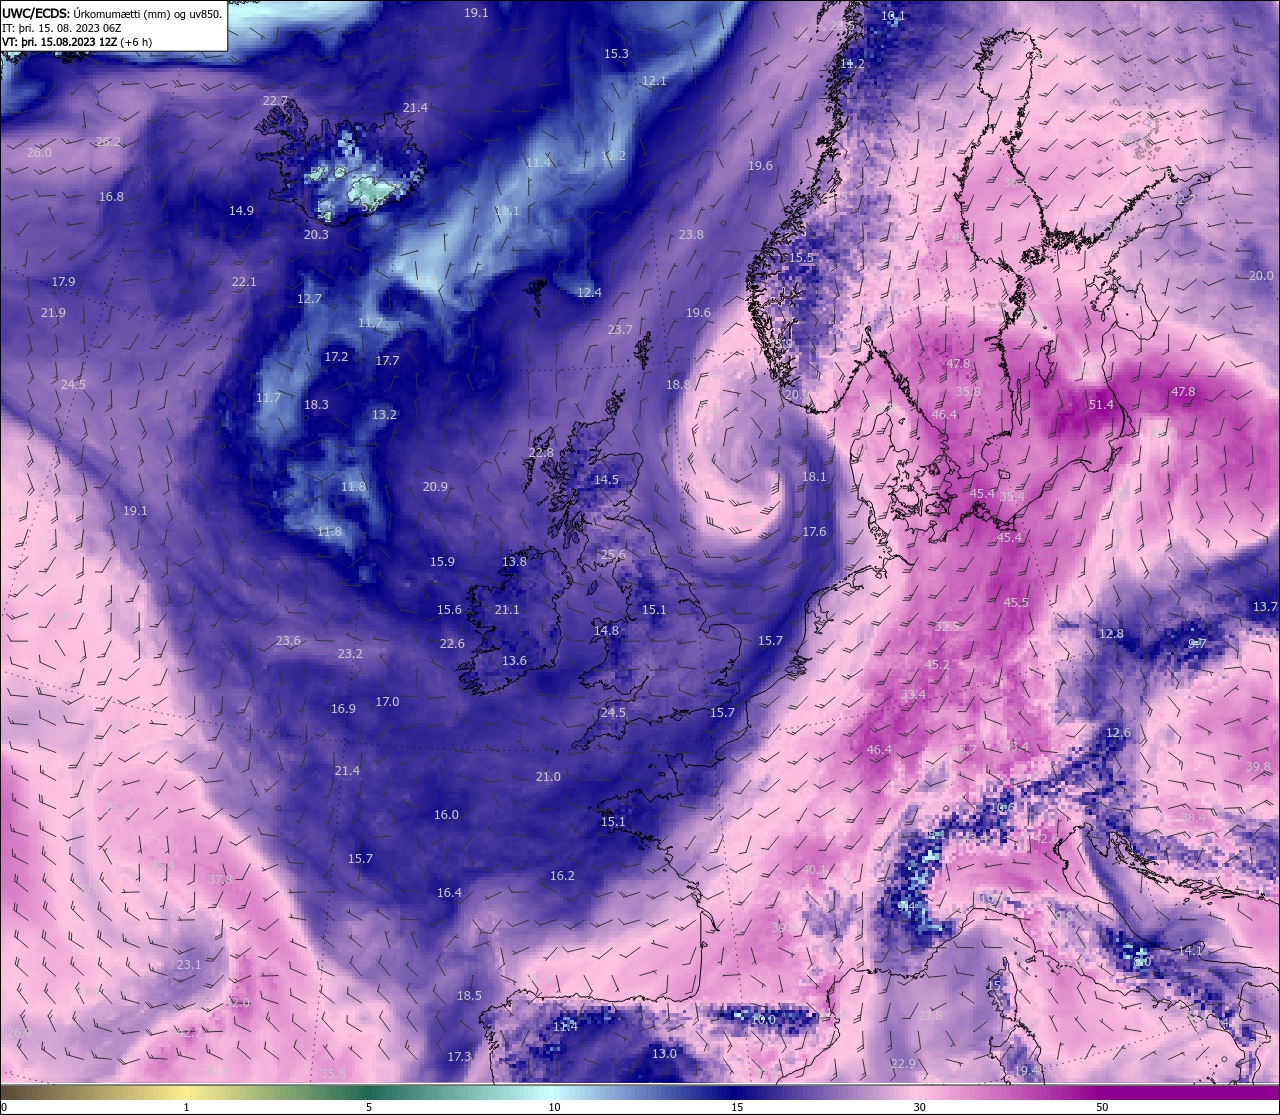The width and height of the screenshot is (1280, 1115).
Task: Click the 45.5 value on the map
Action: [x=1016, y=602]
